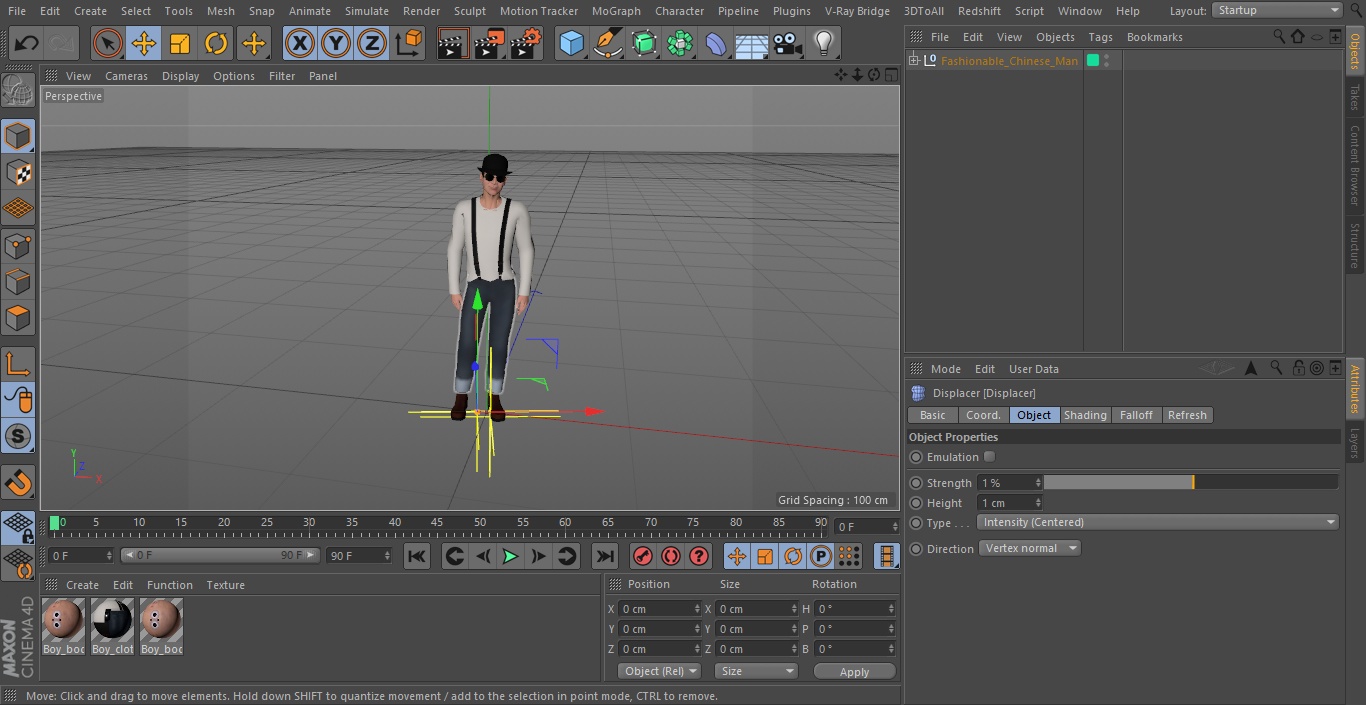Toggle X axis lock
1366x705 pixels.
pos(299,44)
